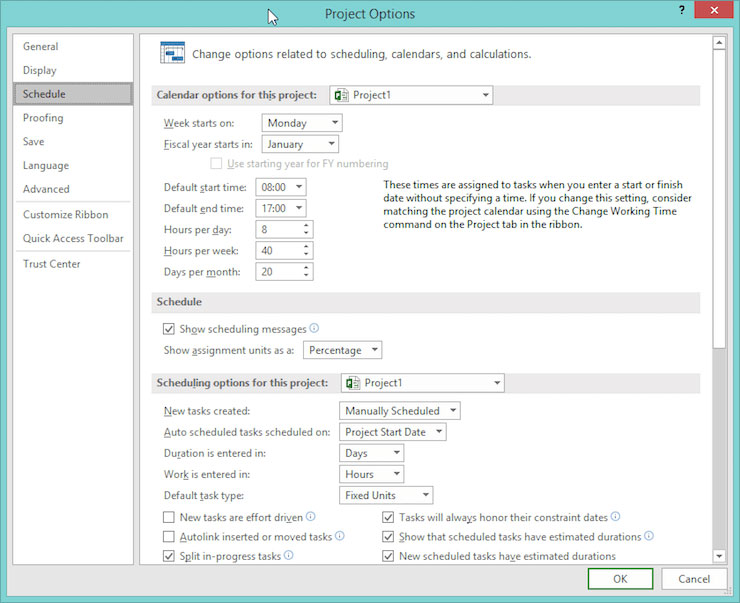Increase Hours per day with spinner
The width and height of the screenshot is (740, 603).
tap(306, 225)
